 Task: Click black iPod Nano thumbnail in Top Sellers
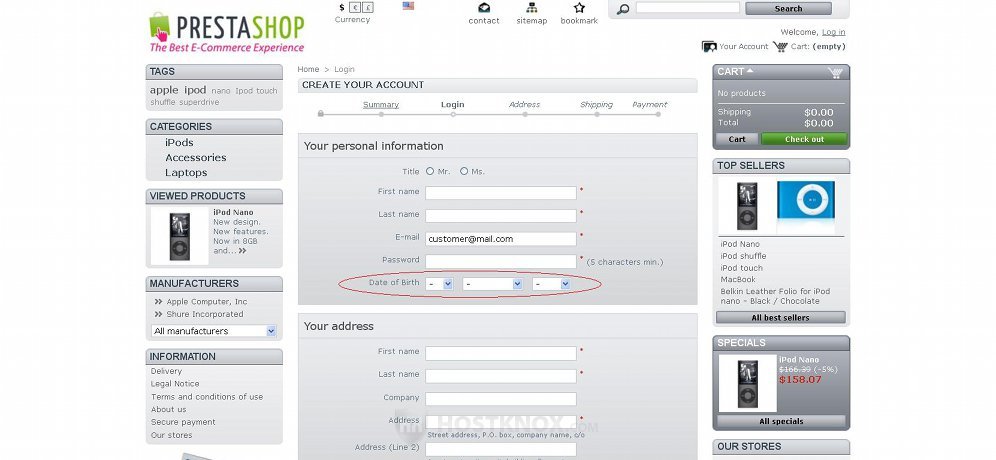[x=747, y=206]
